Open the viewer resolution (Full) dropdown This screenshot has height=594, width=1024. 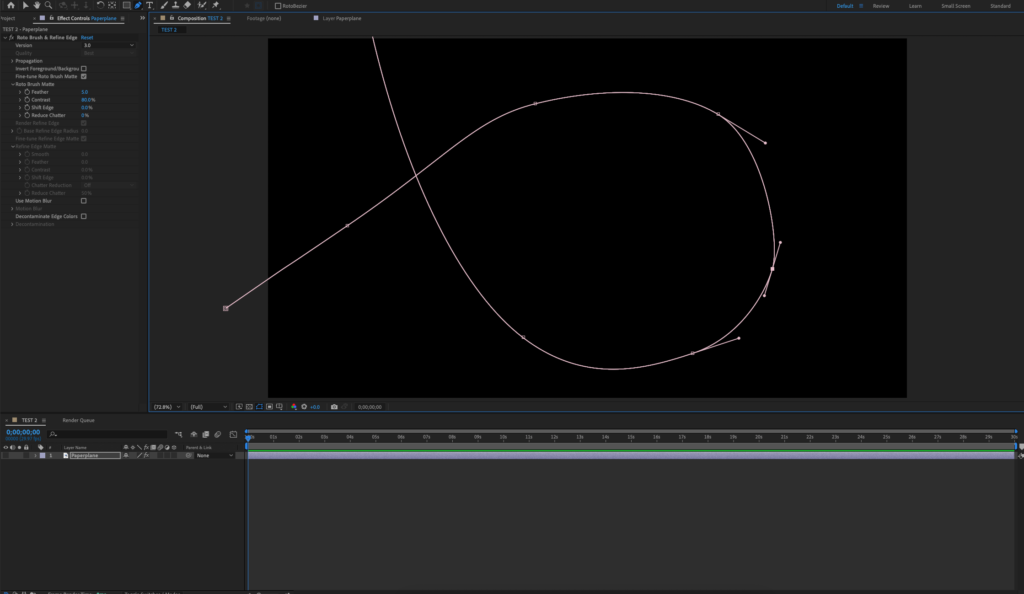(x=208, y=407)
